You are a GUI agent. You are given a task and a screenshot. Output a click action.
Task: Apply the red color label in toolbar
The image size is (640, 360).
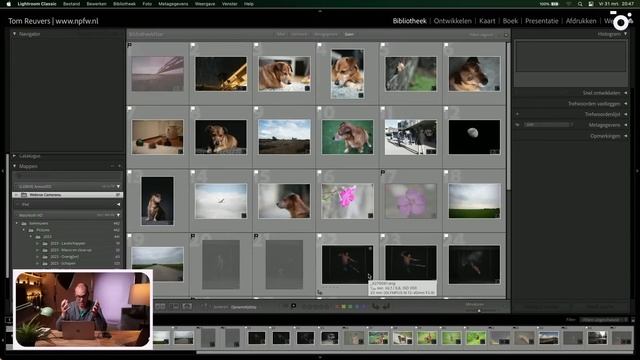(338, 307)
